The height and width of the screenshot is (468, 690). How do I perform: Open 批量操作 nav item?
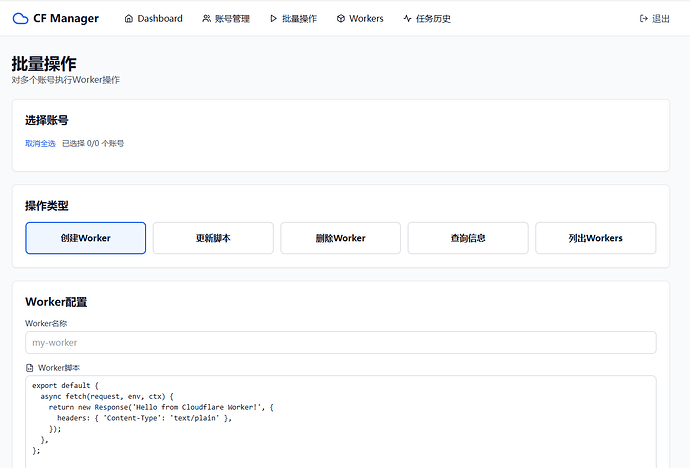coord(293,18)
